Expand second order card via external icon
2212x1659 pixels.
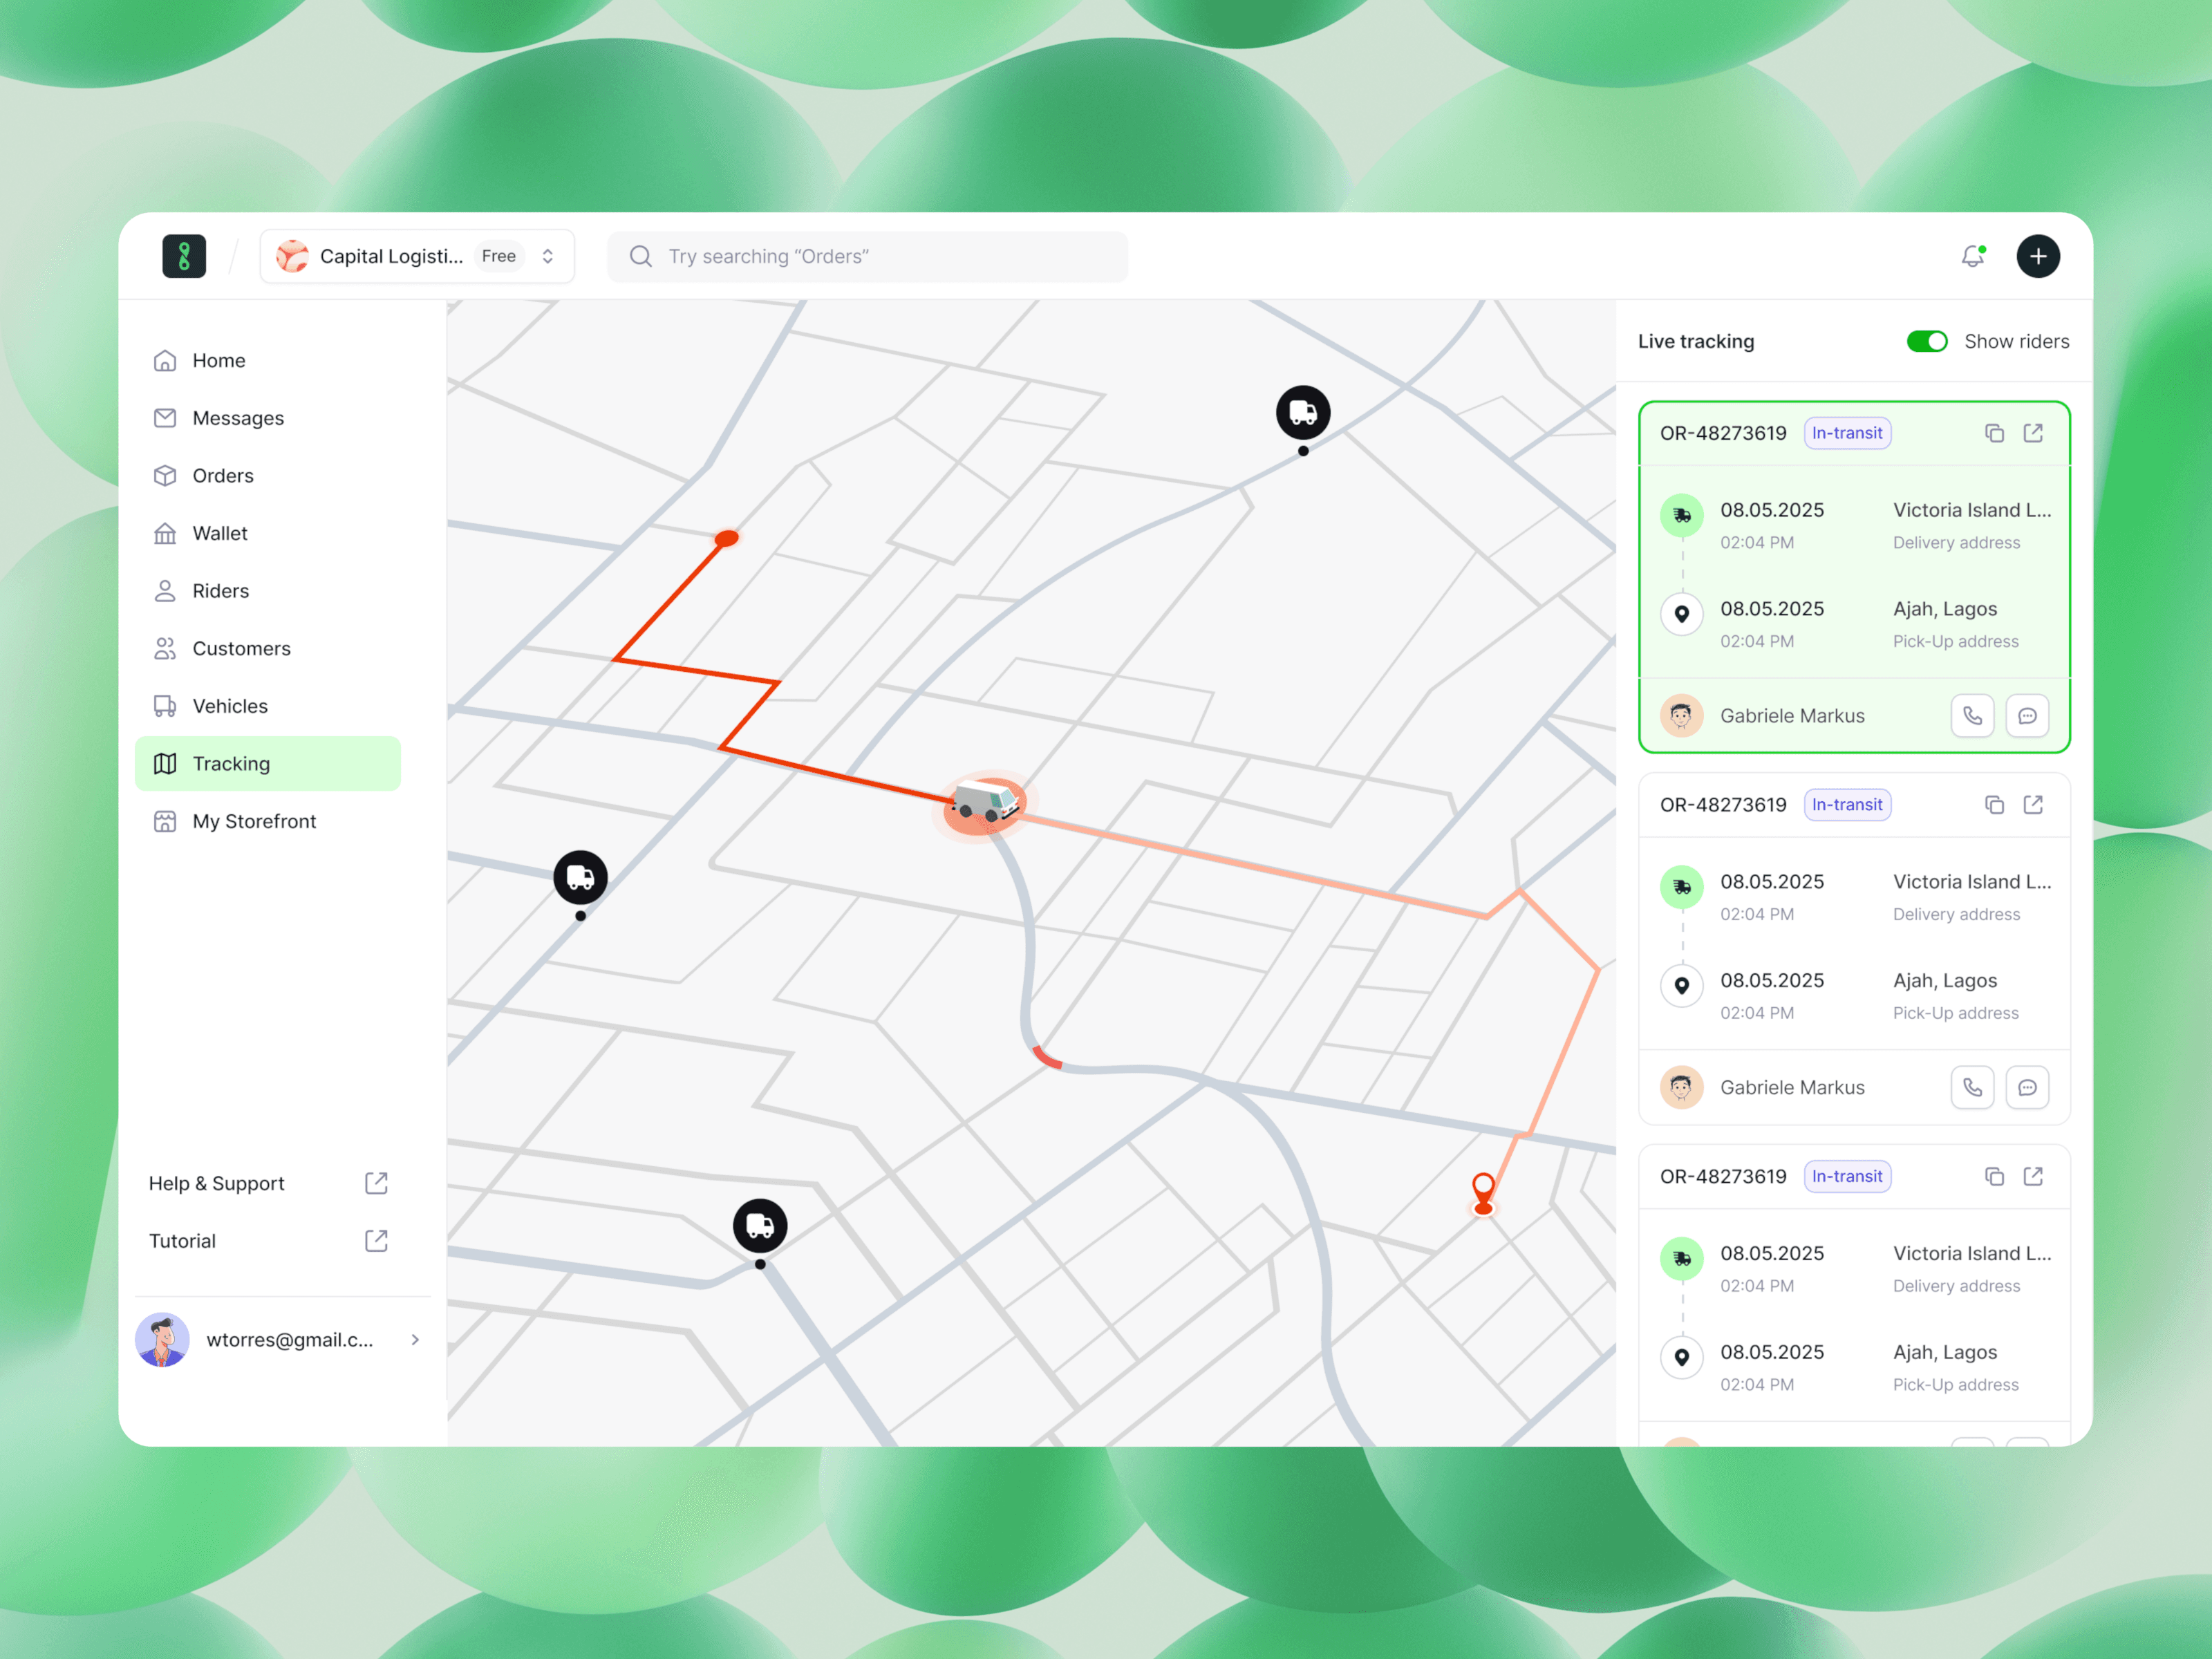click(2033, 805)
